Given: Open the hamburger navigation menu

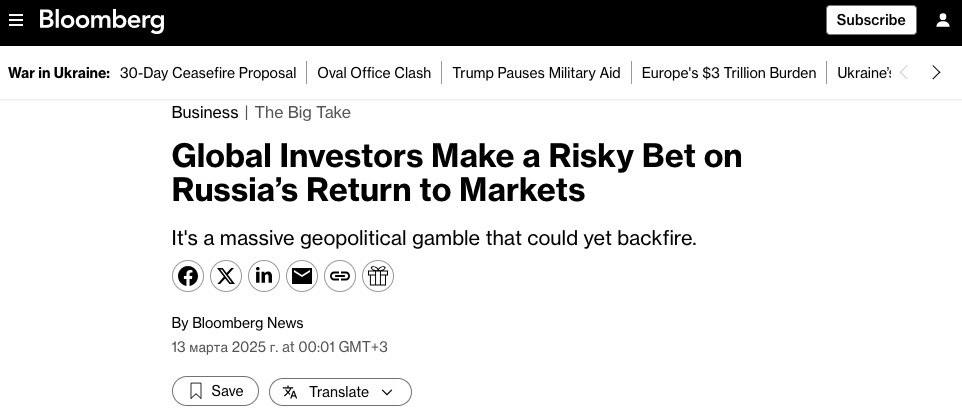Looking at the screenshot, I should [x=16, y=20].
